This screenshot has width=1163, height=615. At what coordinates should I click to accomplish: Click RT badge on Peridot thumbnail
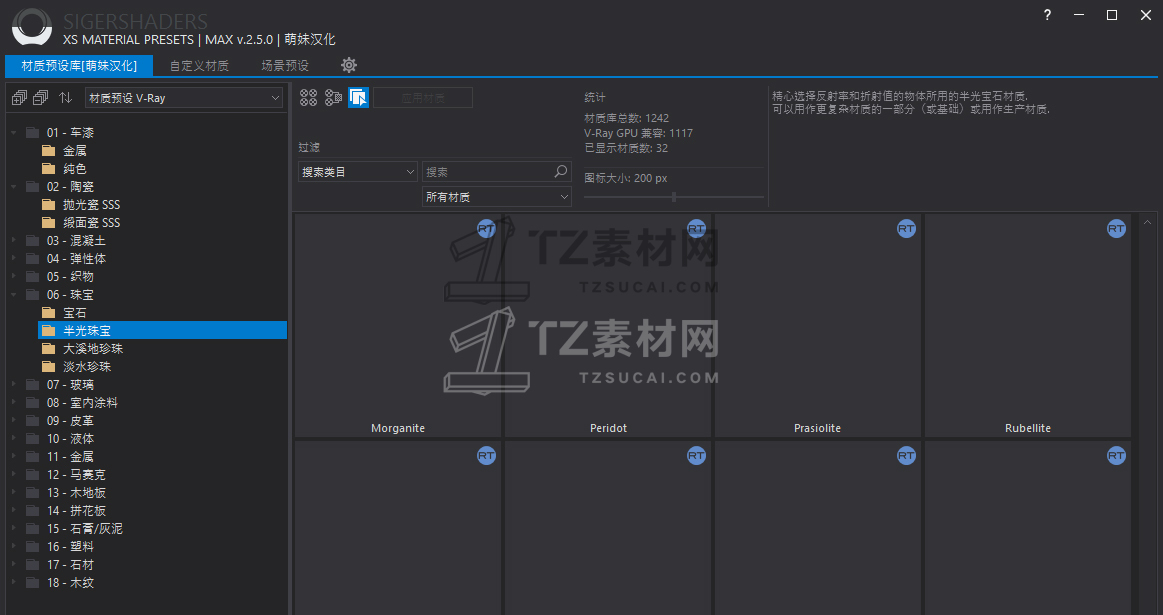[696, 228]
